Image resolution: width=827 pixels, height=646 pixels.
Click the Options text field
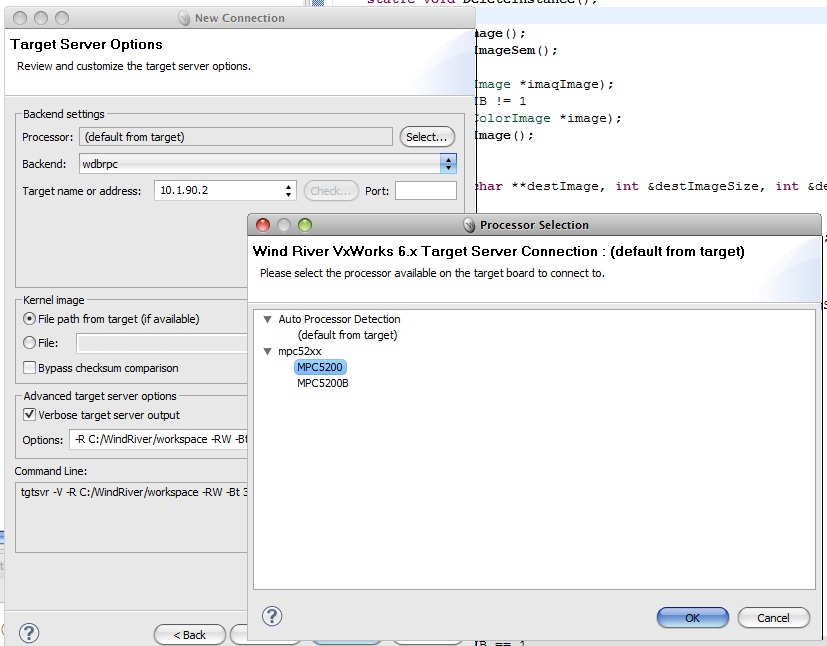click(x=158, y=439)
